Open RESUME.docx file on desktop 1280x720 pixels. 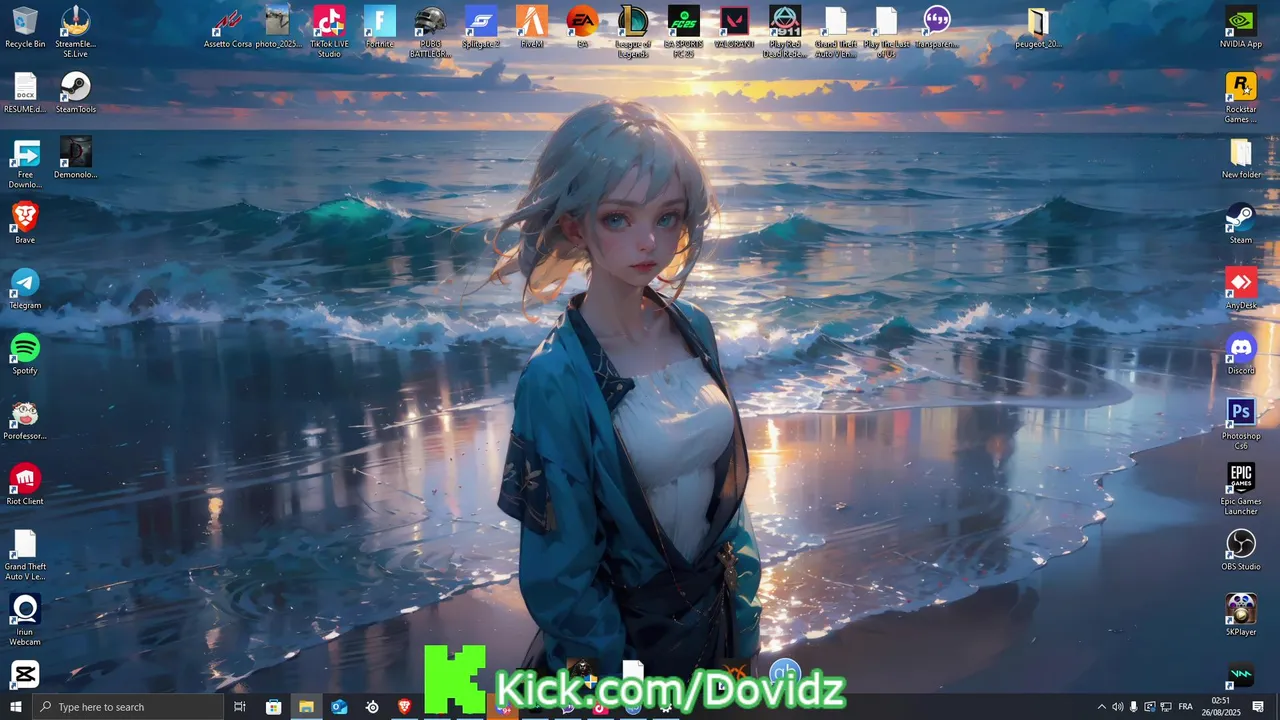[25, 93]
